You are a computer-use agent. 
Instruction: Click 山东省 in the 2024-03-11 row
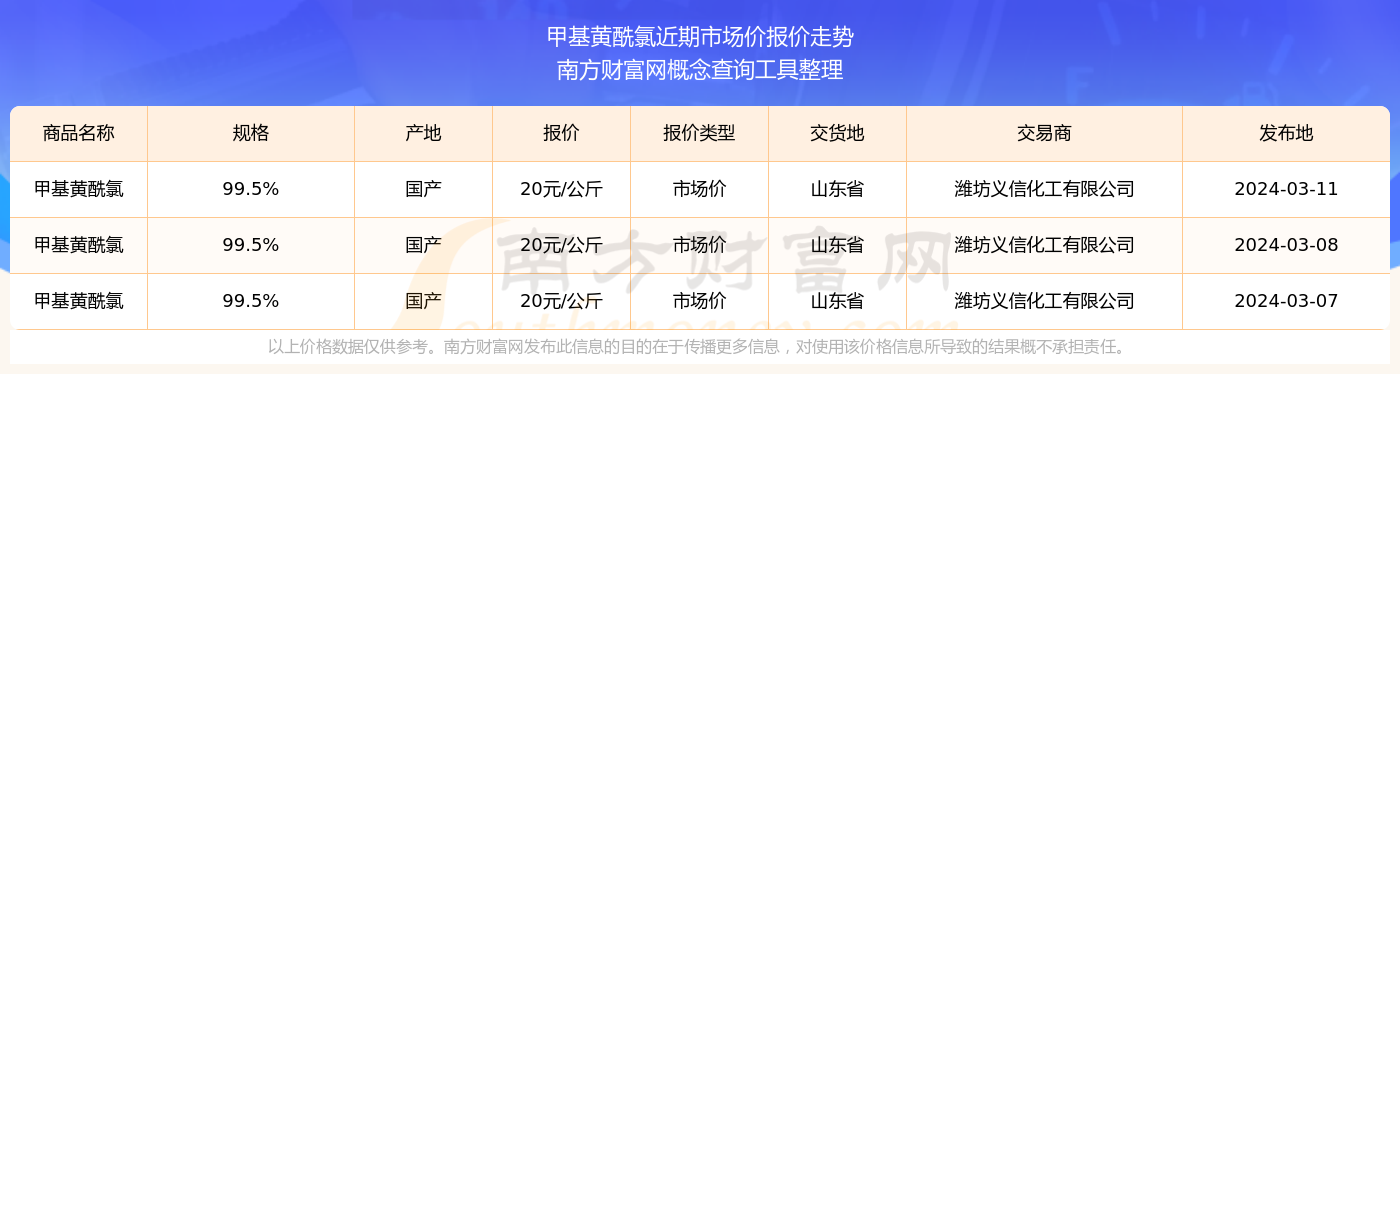838,189
